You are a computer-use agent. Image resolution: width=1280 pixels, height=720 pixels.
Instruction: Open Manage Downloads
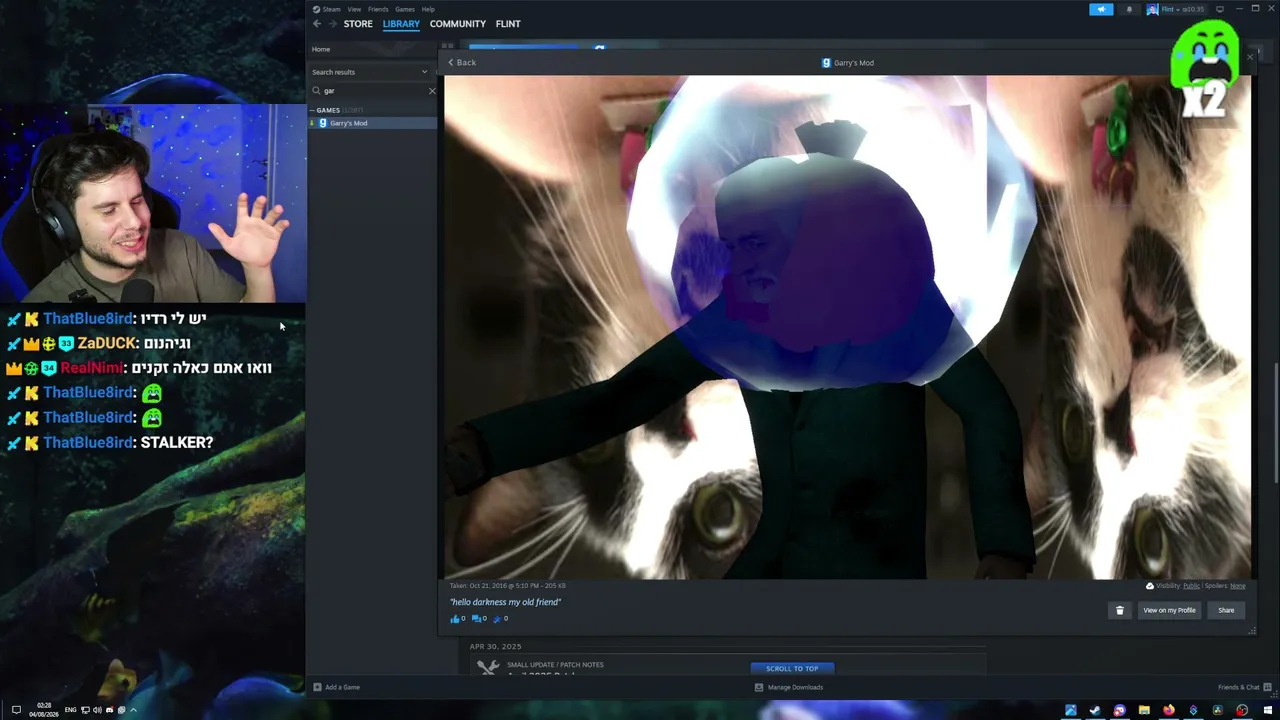coord(789,687)
